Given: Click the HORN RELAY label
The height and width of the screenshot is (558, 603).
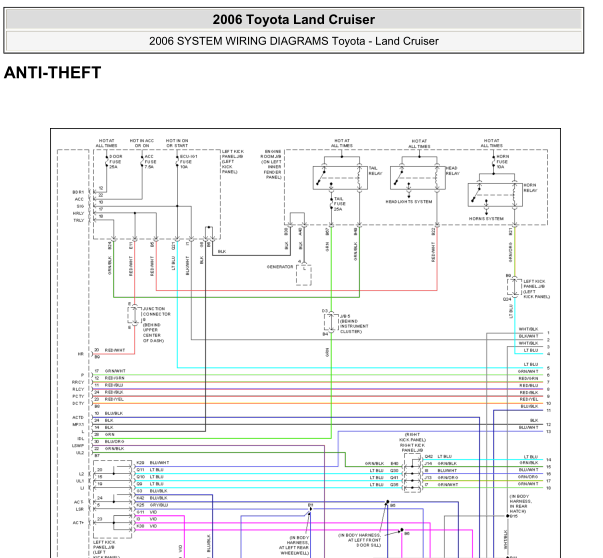Looking at the screenshot, I should click(x=530, y=188).
